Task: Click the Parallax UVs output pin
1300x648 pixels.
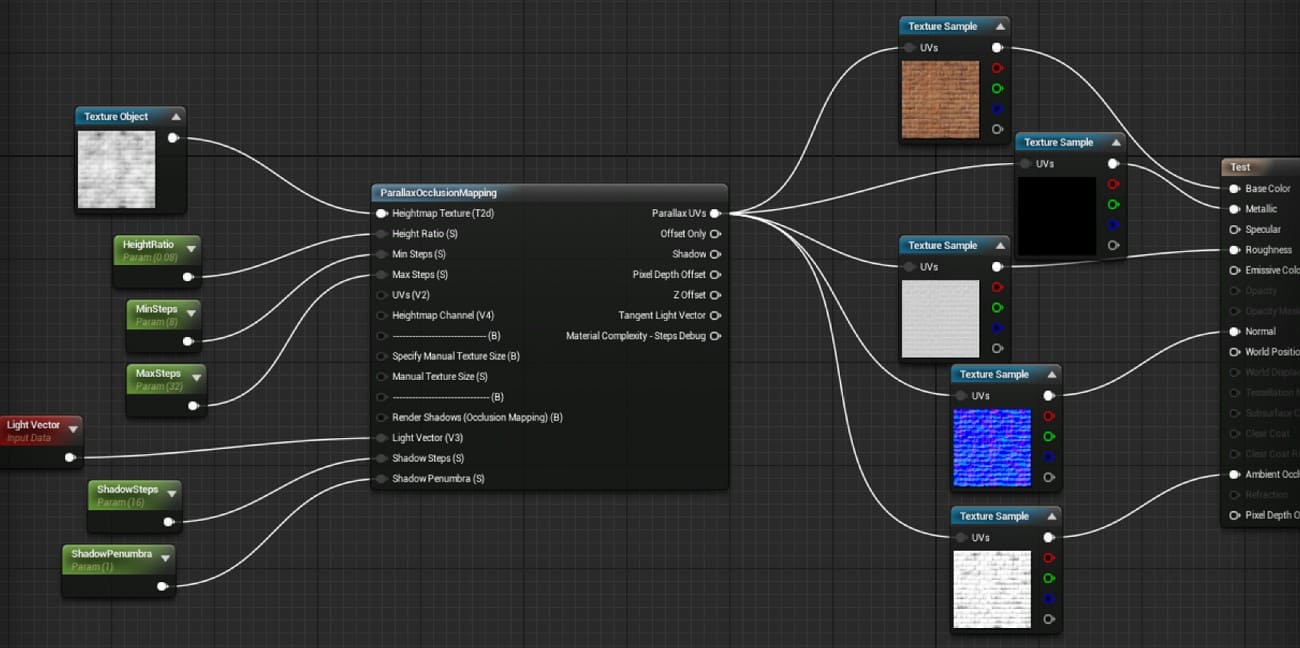Action: 716,213
